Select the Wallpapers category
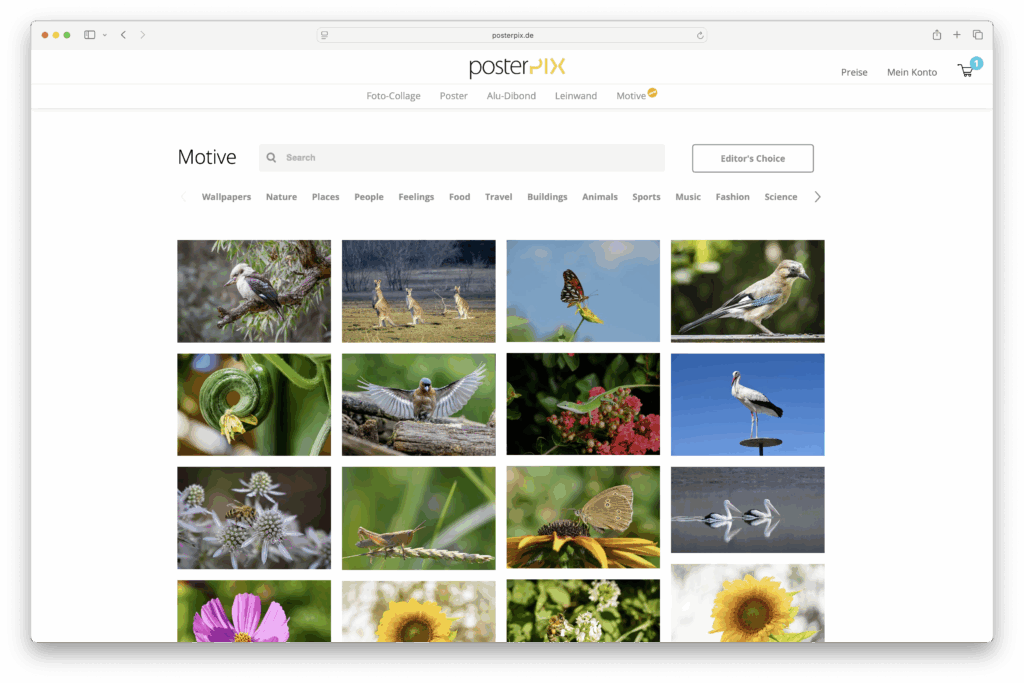This screenshot has height=683, width=1024. [226, 197]
